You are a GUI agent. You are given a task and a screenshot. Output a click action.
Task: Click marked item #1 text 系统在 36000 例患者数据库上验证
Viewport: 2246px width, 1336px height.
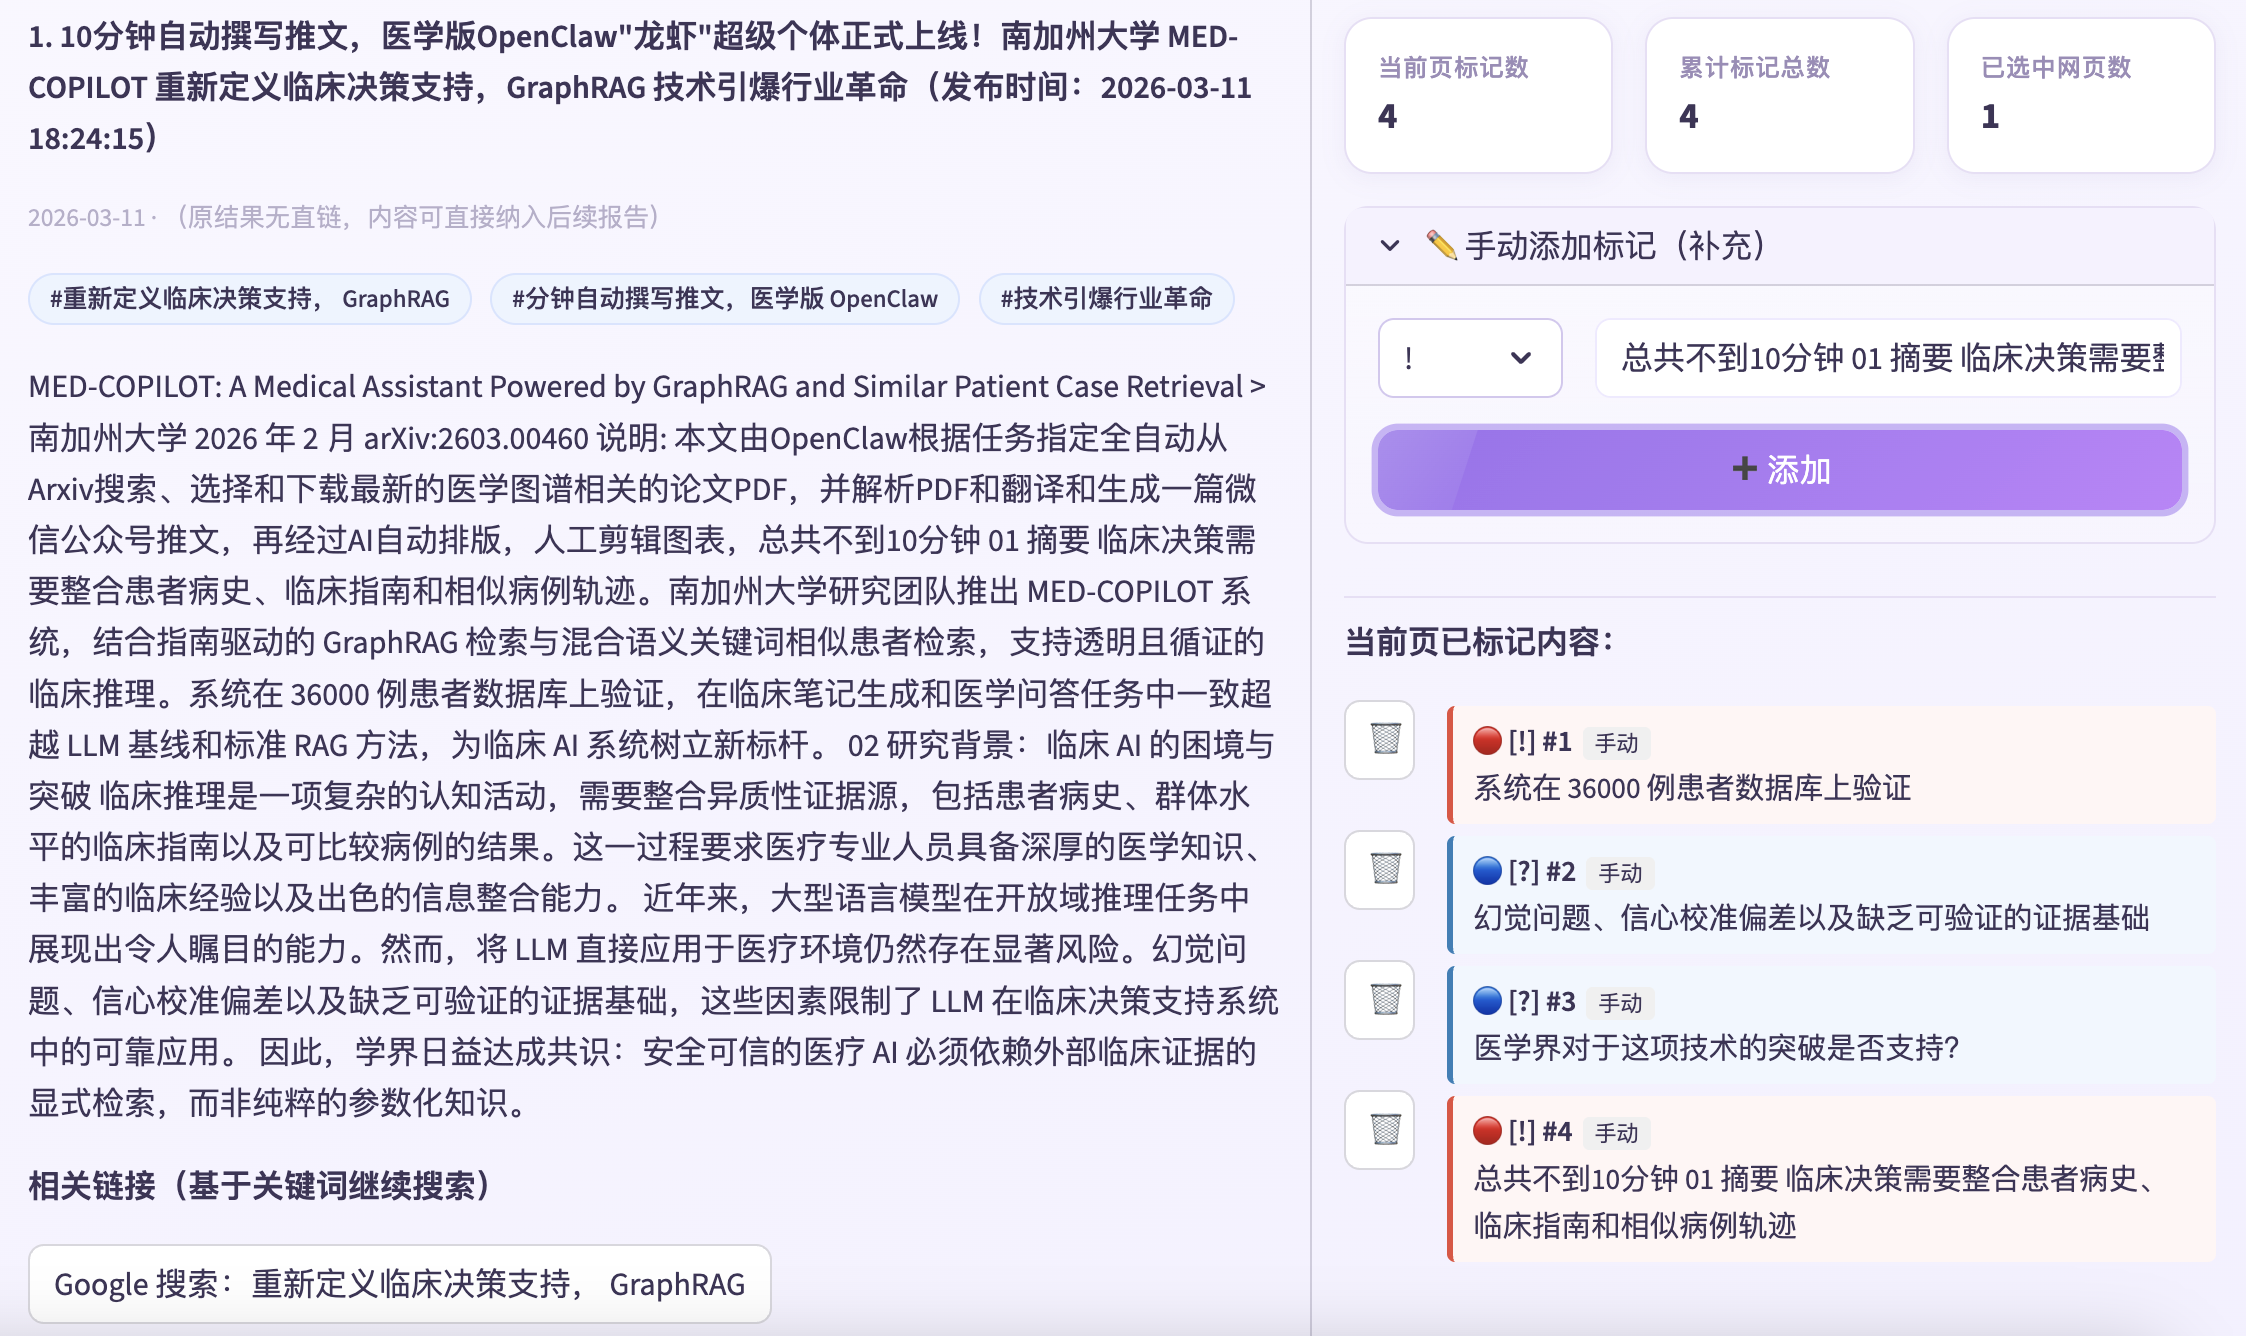[x=1692, y=788]
